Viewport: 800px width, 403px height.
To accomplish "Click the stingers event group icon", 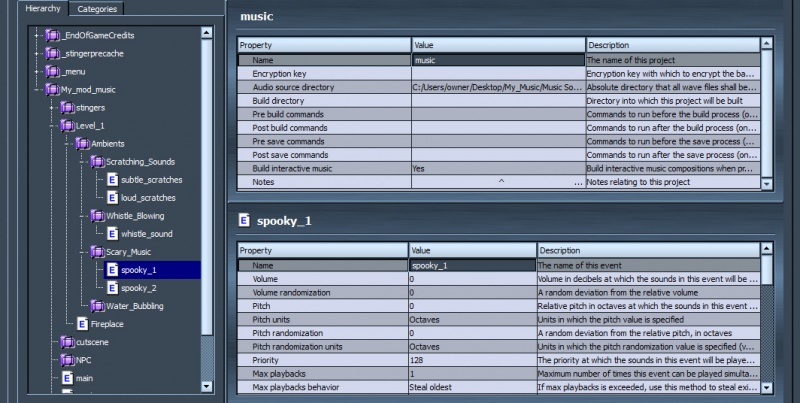I will click(x=67, y=108).
